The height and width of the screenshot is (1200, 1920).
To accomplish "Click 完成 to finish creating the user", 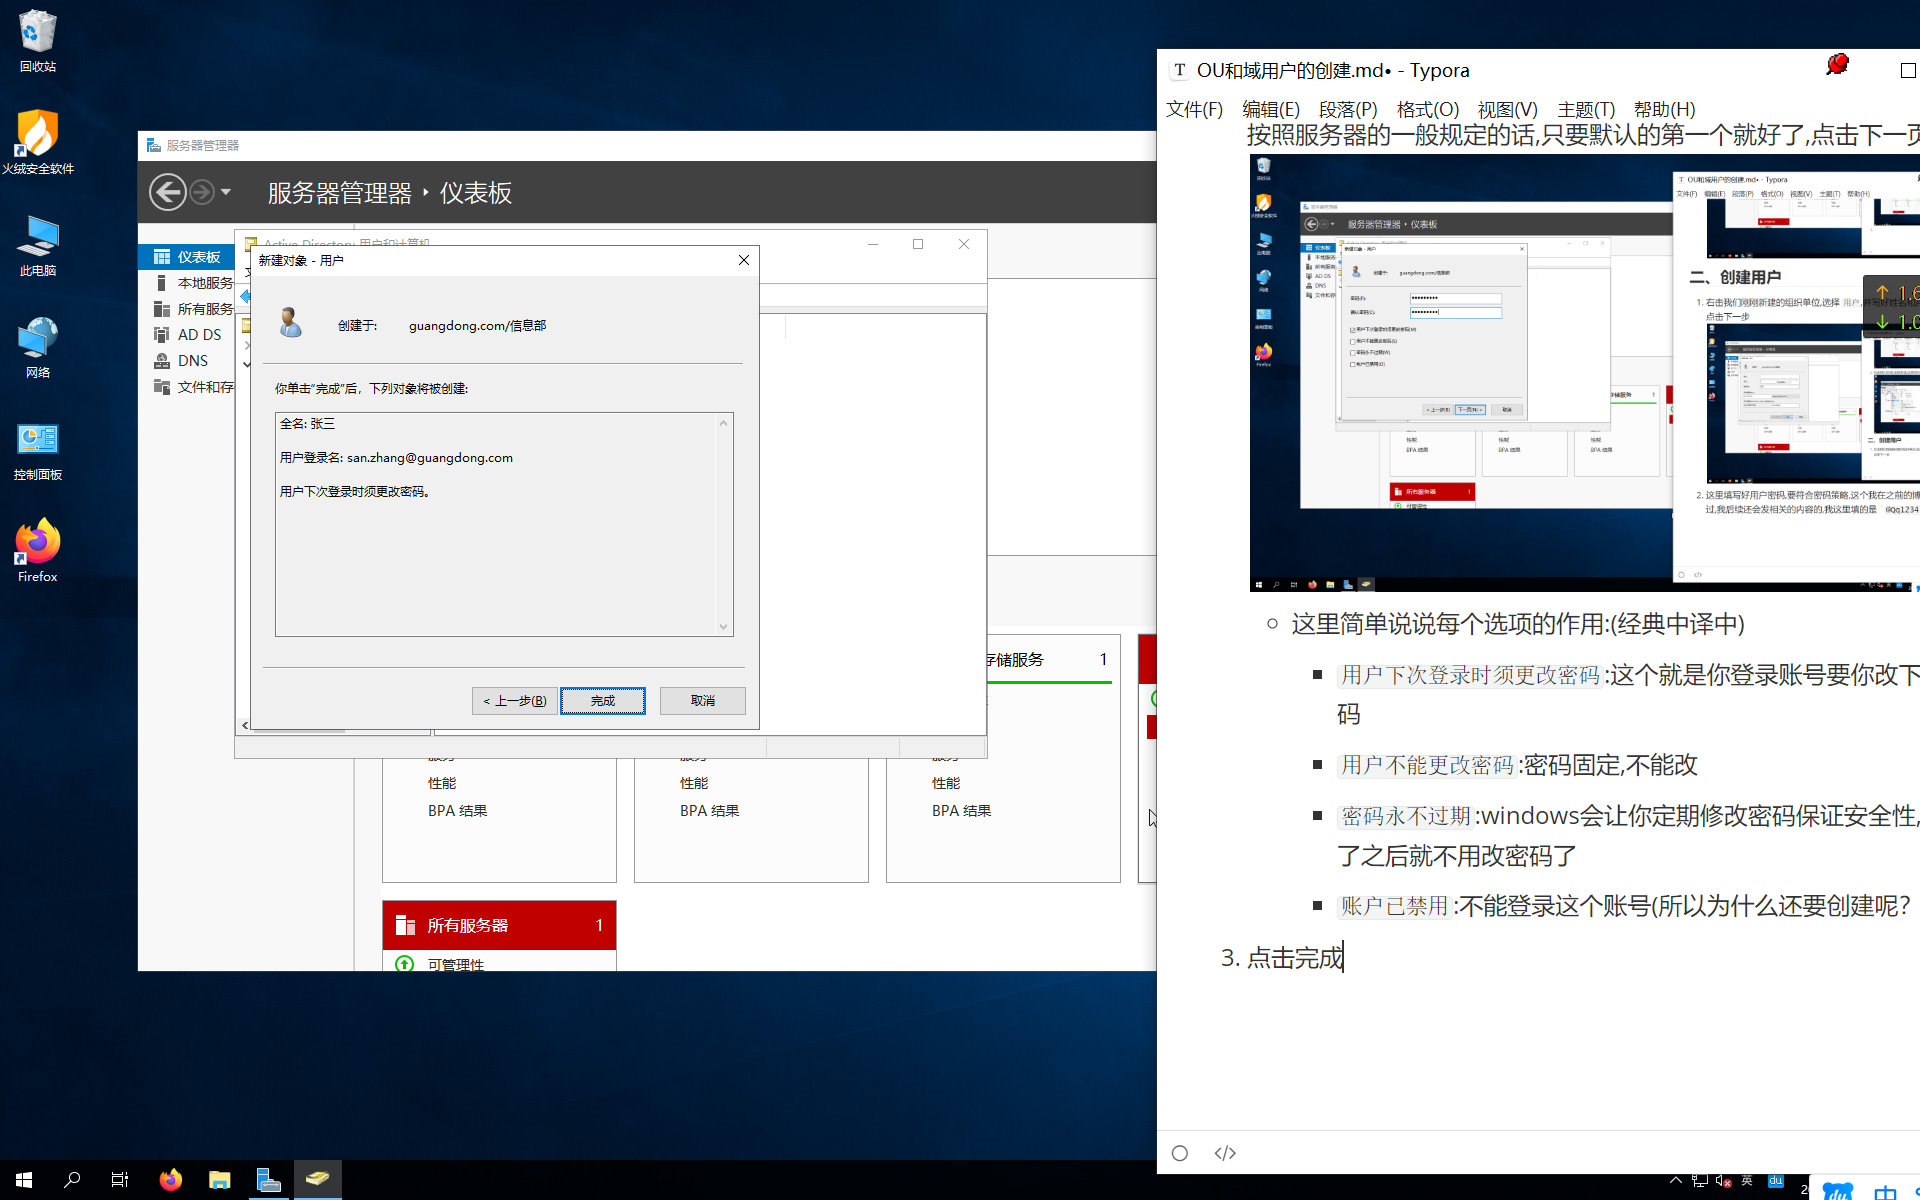I will click(x=603, y=701).
